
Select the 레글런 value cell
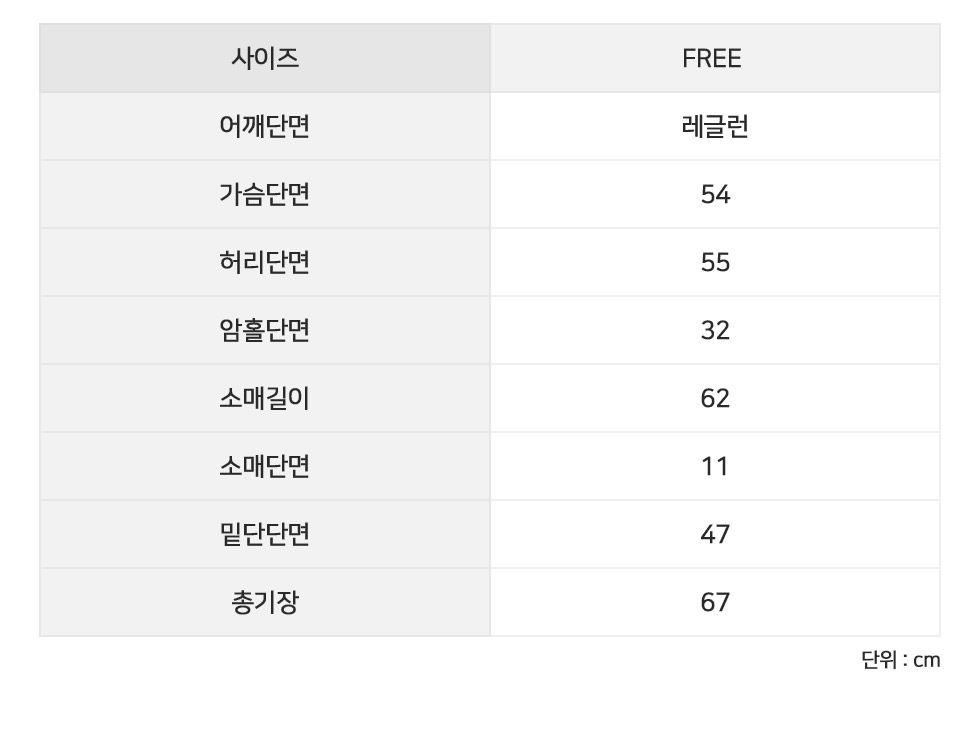pyautogui.click(x=715, y=127)
